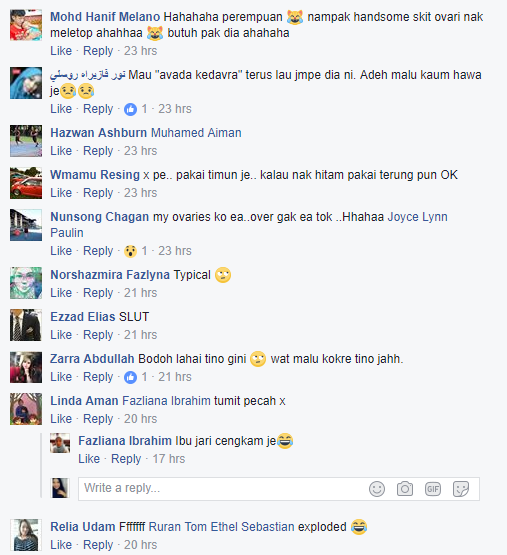
Task: Open tagged Muhamed Aiman profile link
Action: click(196, 133)
